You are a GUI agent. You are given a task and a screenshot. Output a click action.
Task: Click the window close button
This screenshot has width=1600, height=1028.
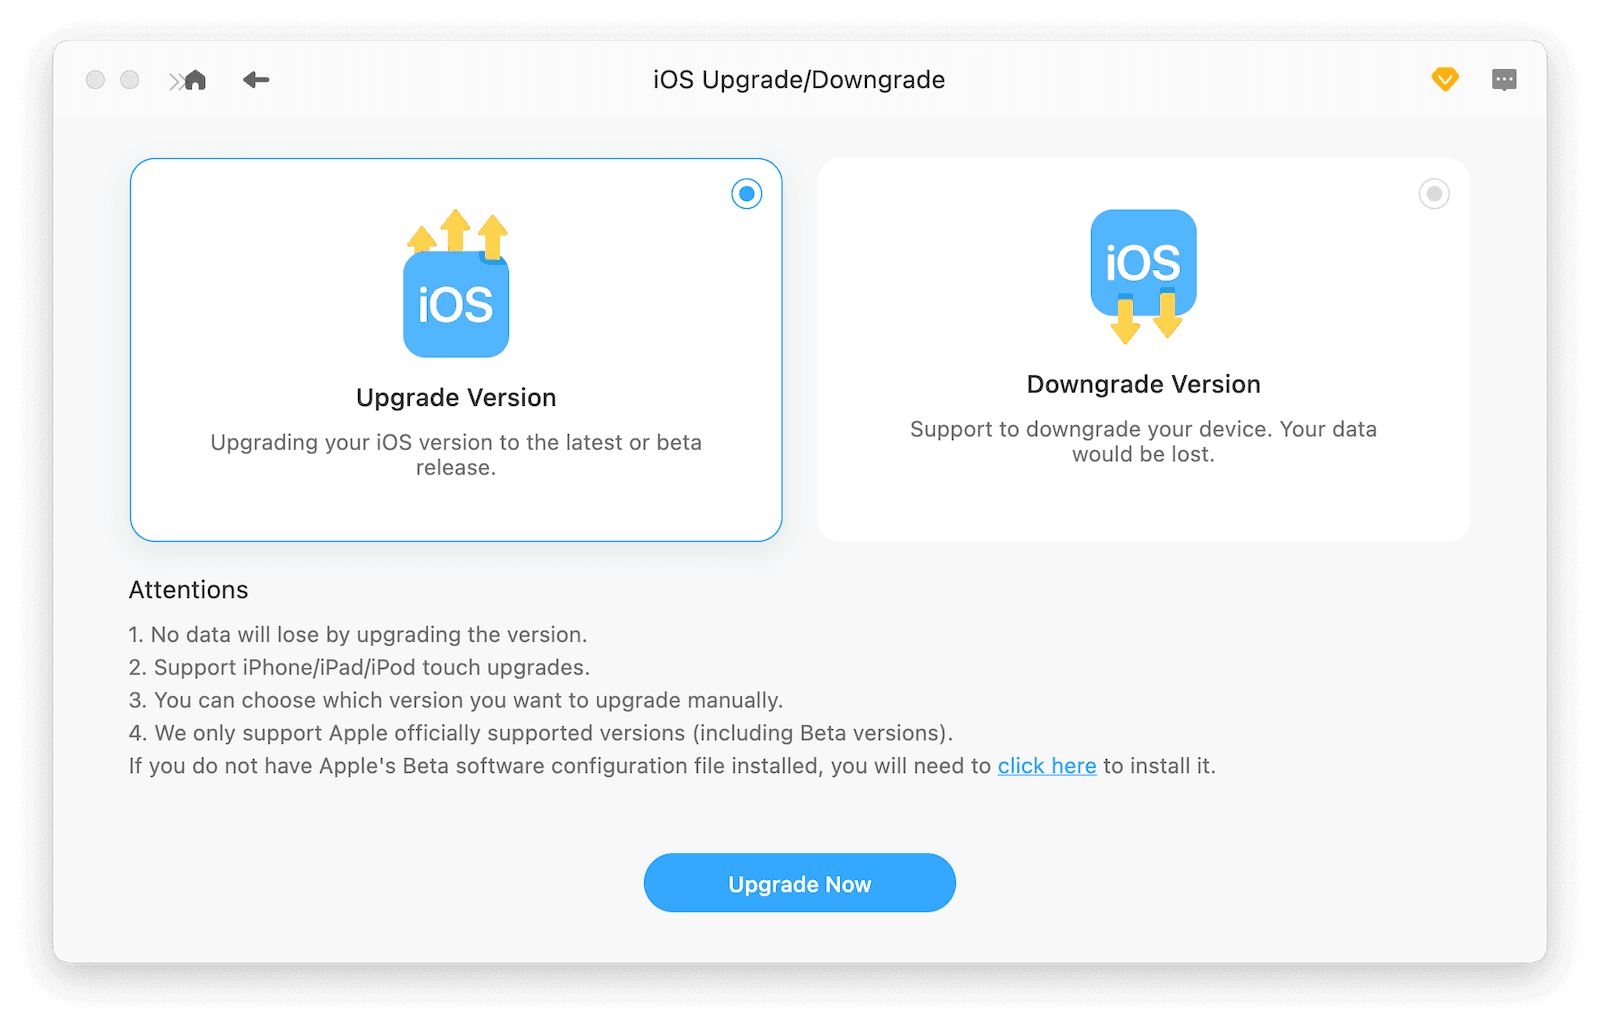[x=95, y=80]
